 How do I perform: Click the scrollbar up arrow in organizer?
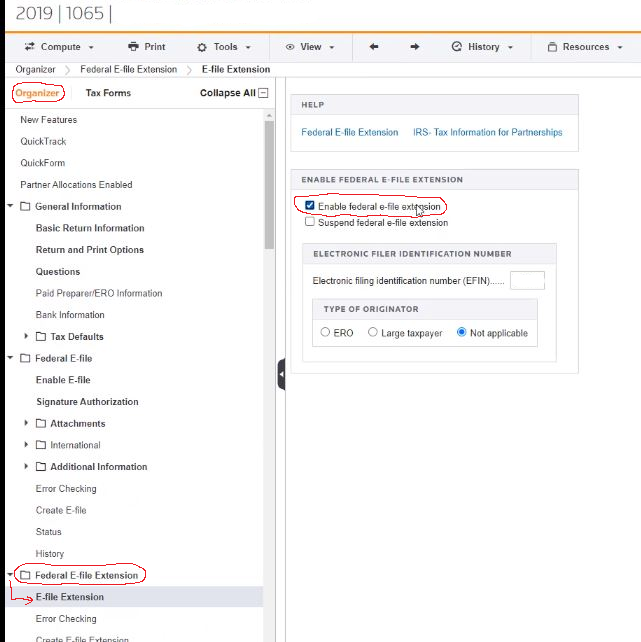point(269,116)
